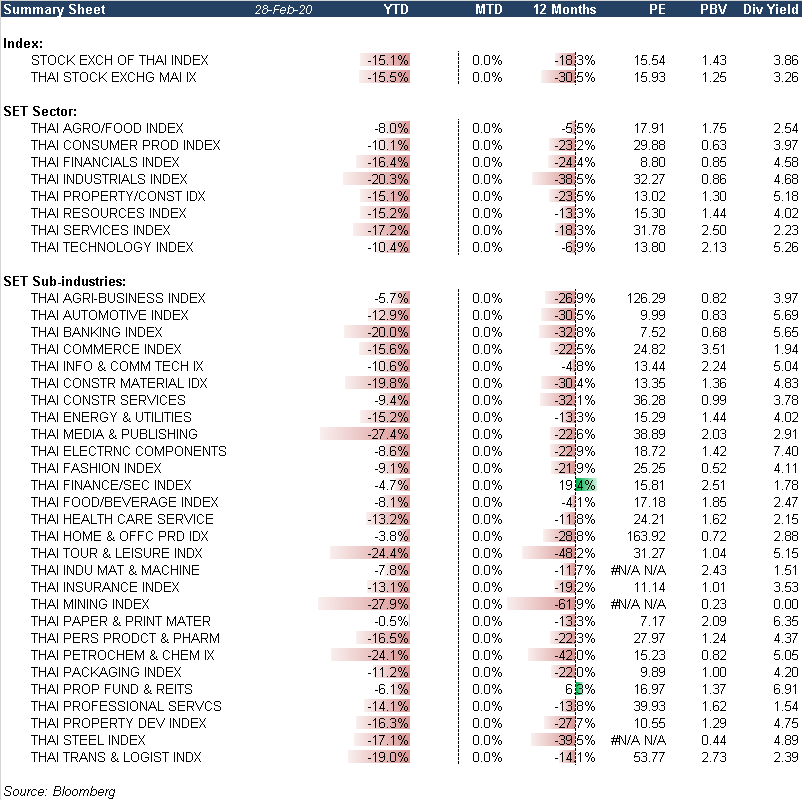Select THAI PACKAGING INDEX label
The width and height of the screenshot is (802, 800).
(106, 672)
